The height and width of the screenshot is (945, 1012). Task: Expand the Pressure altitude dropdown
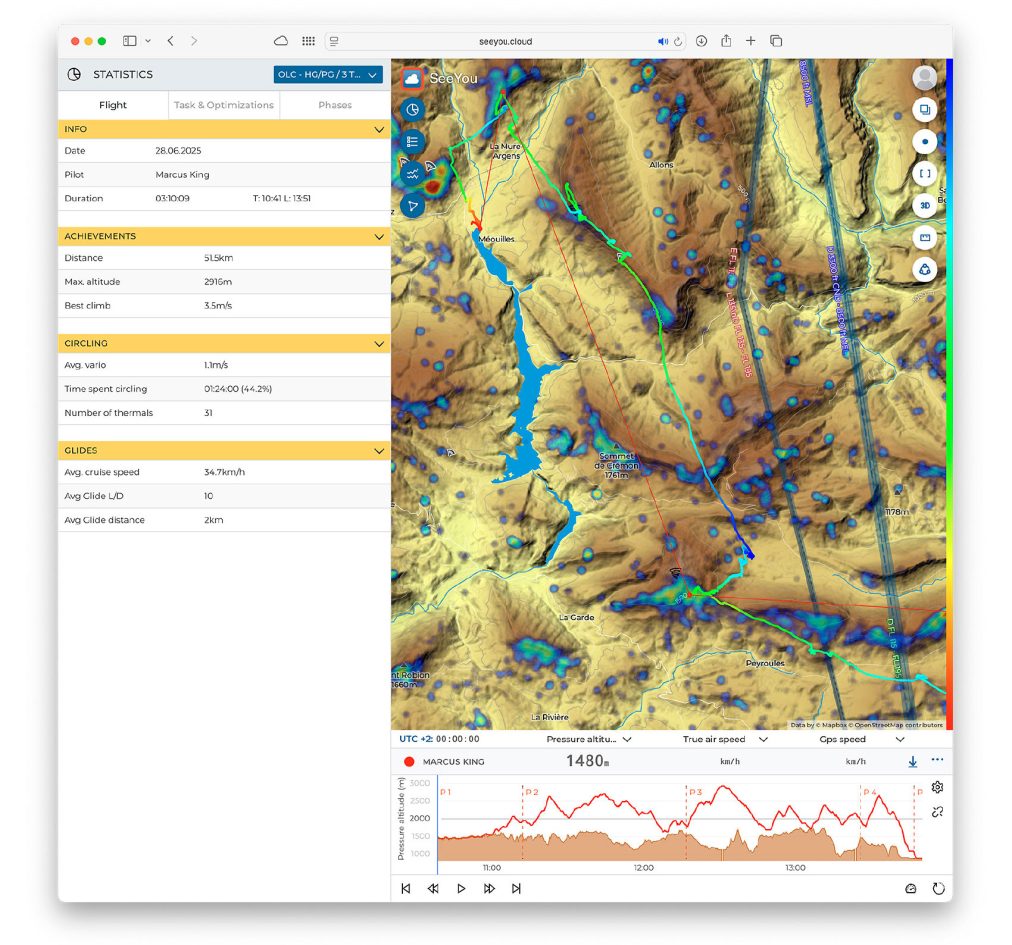point(589,739)
